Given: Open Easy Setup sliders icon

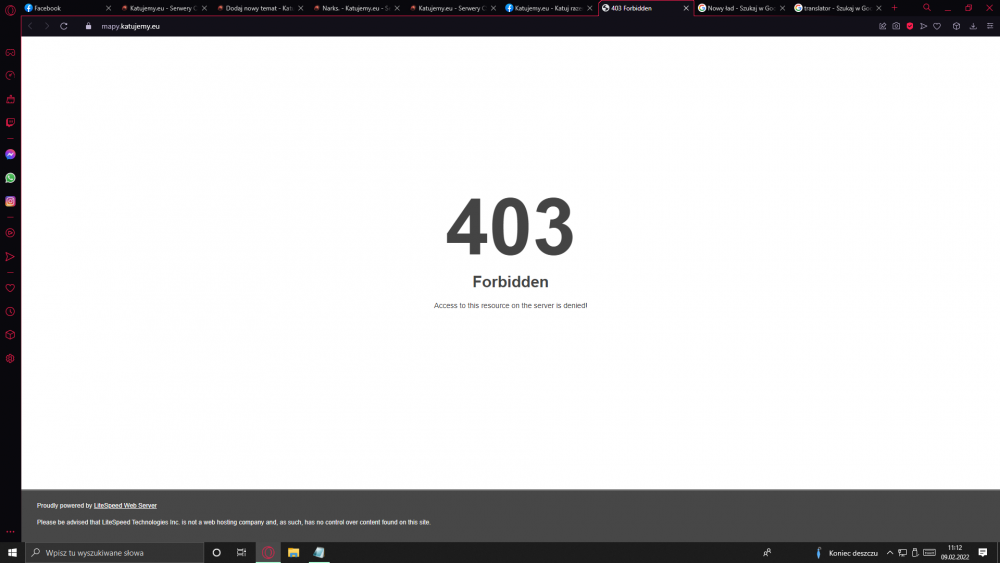Looking at the screenshot, I should (x=990, y=26).
